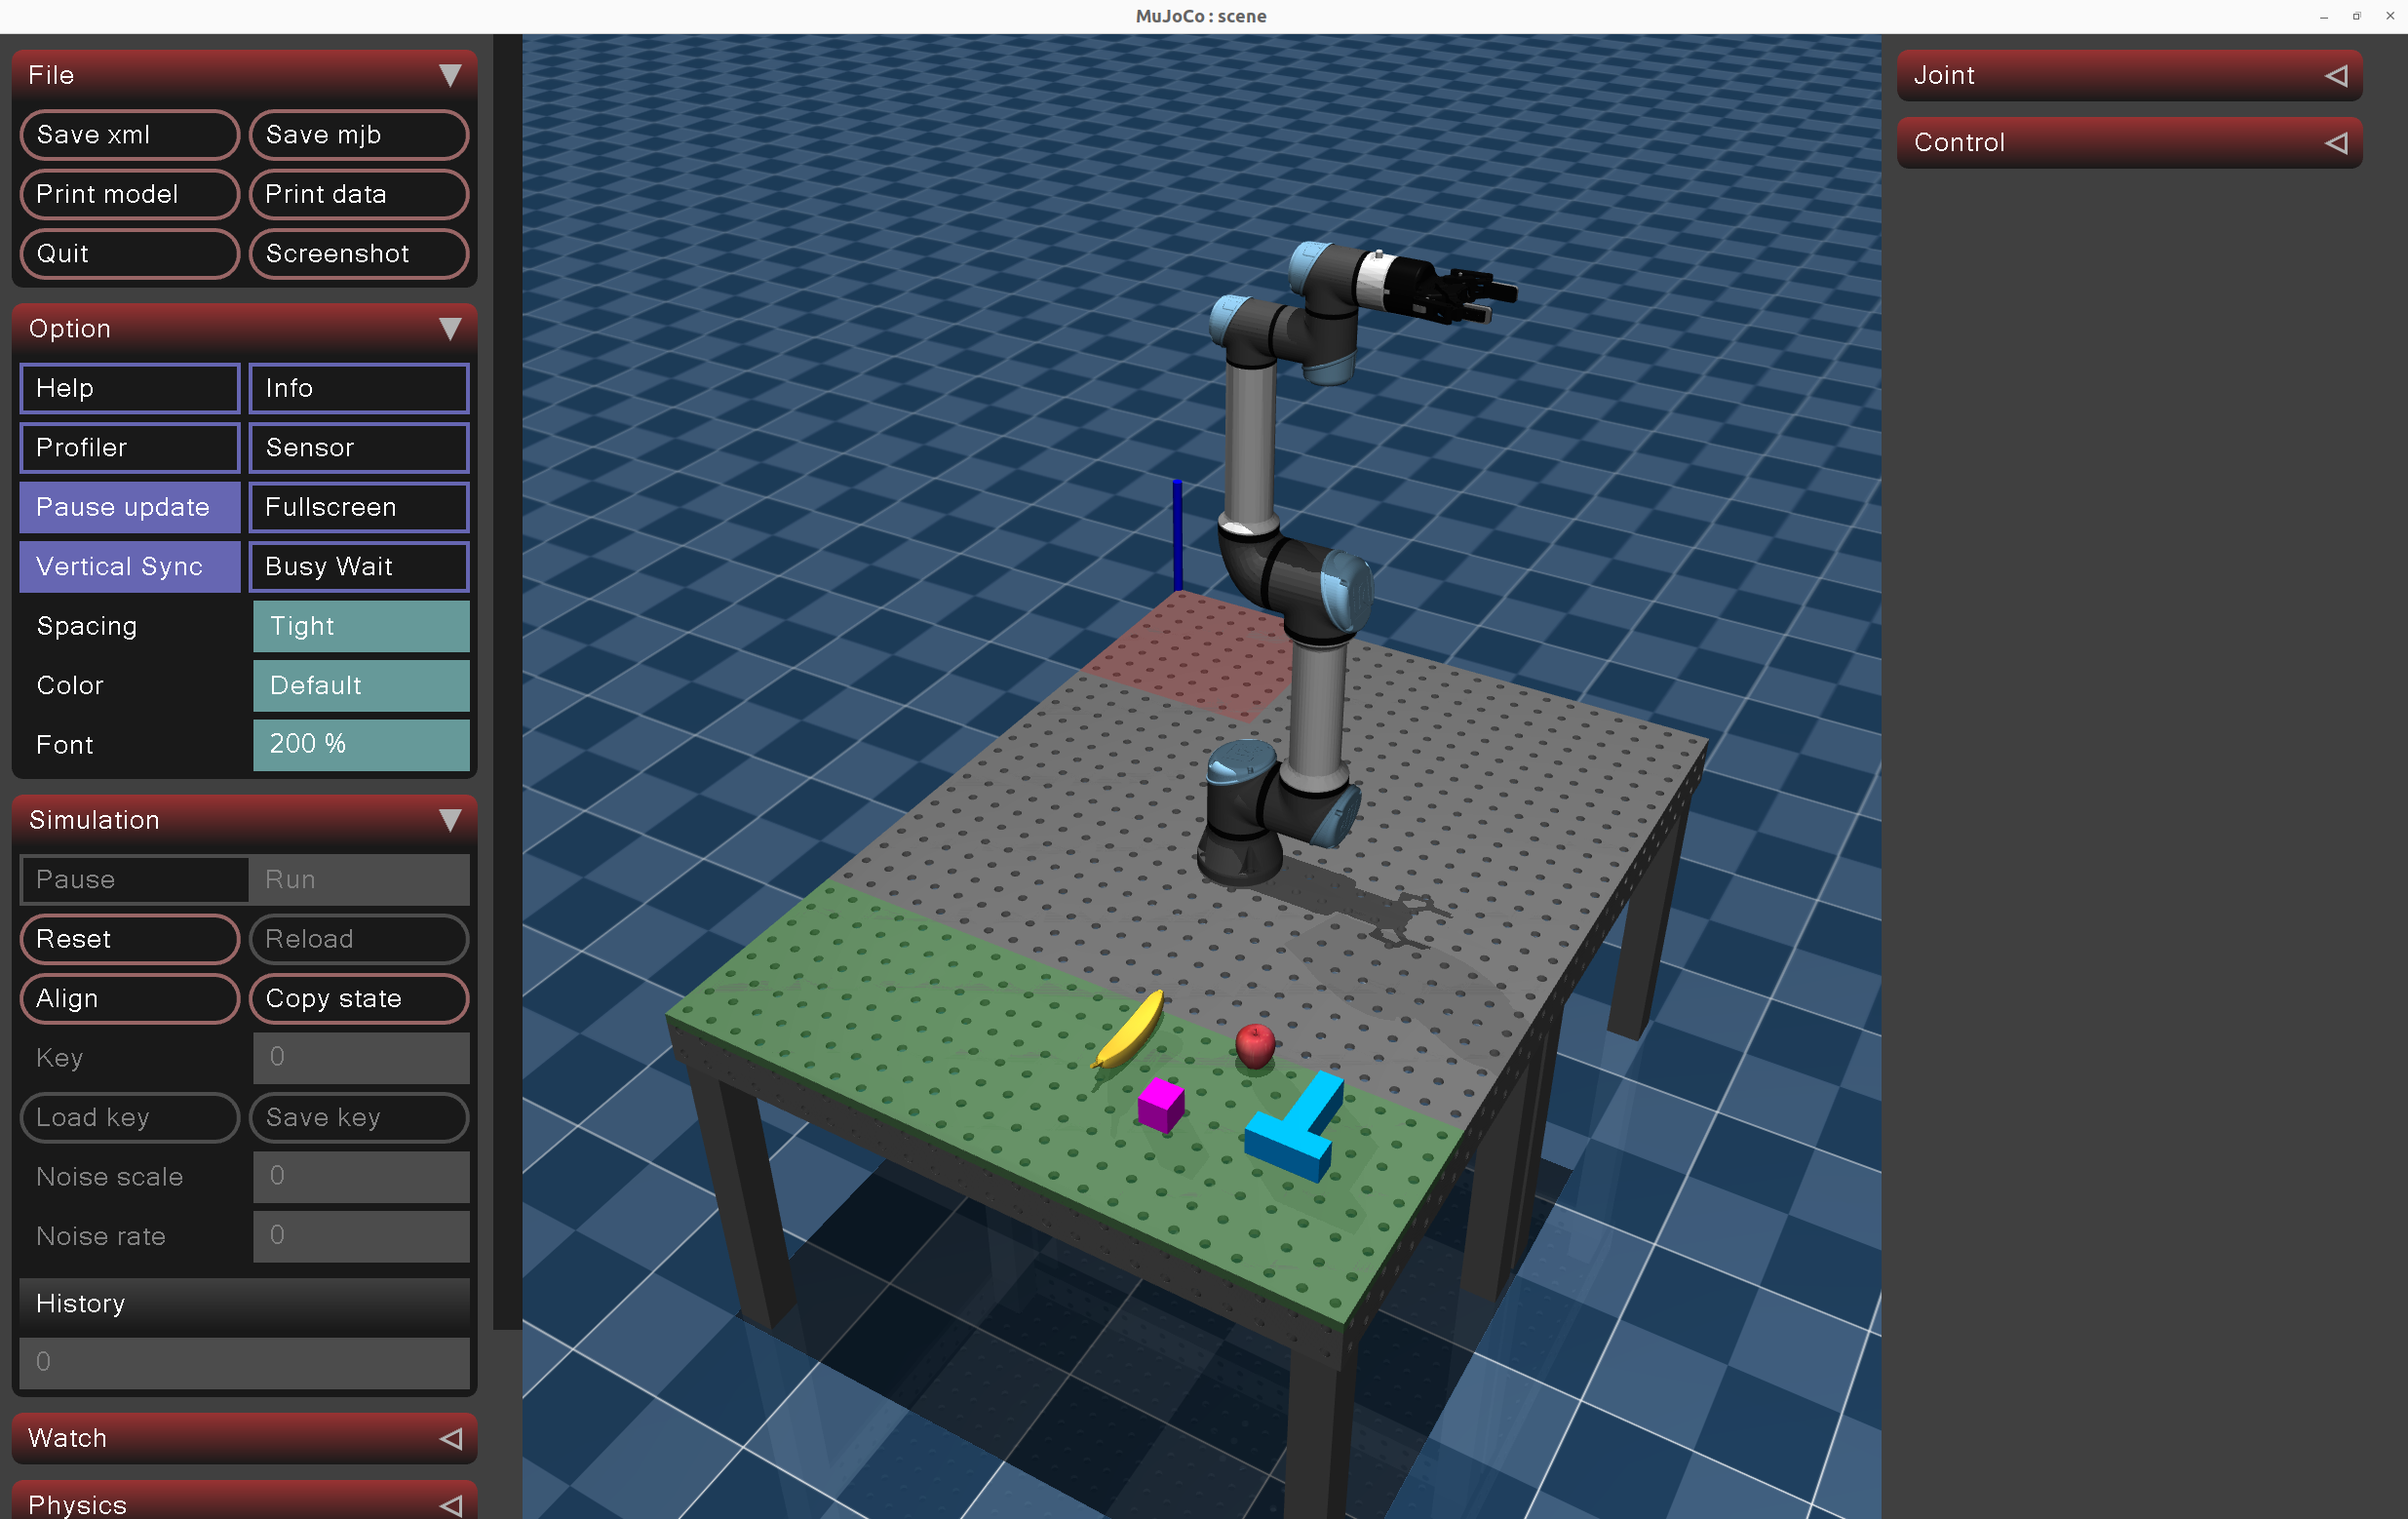The width and height of the screenshot is (2408, 1519).
Task: Expand the Control panel arrow
Action: point(2336,142)
